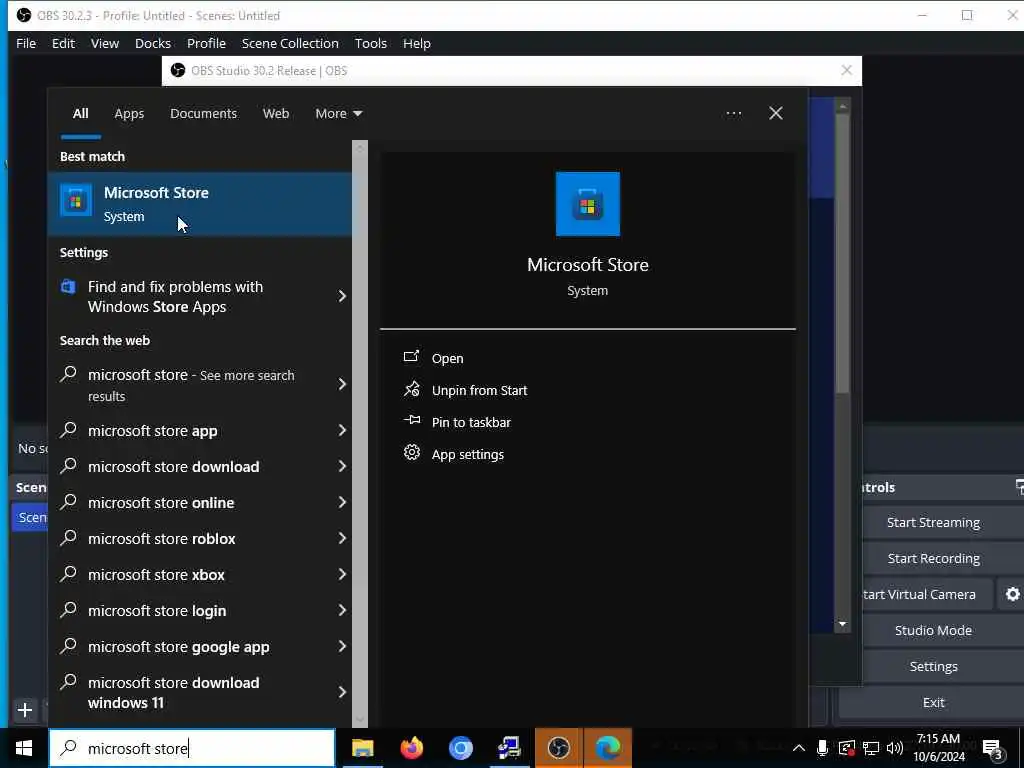
Task: Click the Open action icon
Action: (411, 357)
